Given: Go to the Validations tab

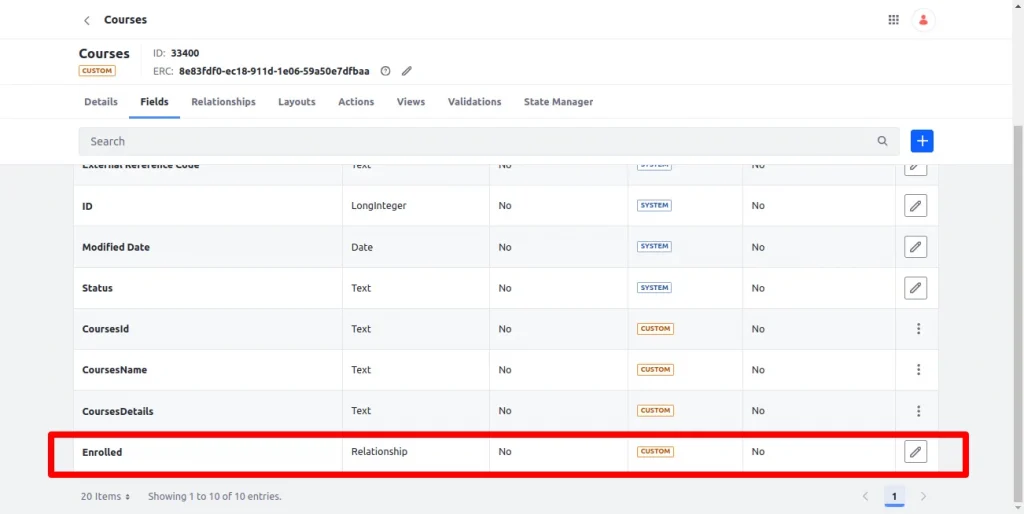Looking at the screenshot, I should coord(474,102).
